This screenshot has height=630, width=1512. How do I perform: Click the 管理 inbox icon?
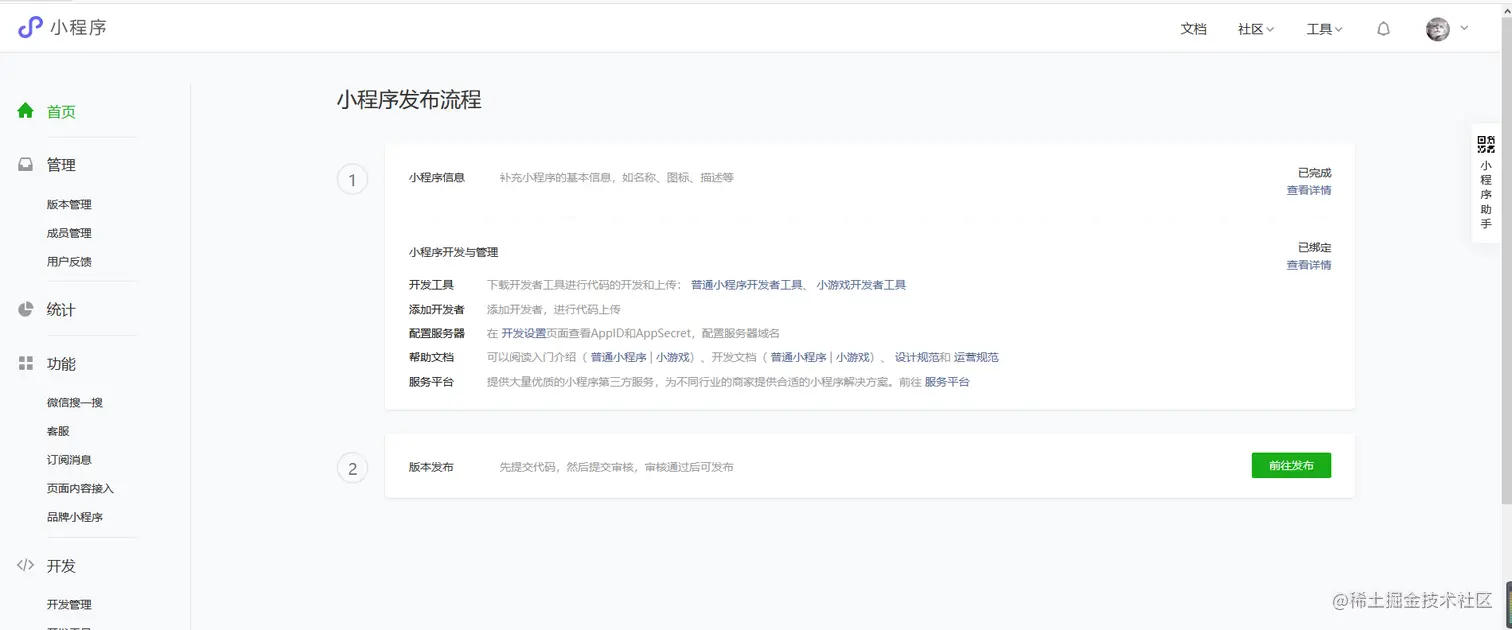tap(26, 165)
